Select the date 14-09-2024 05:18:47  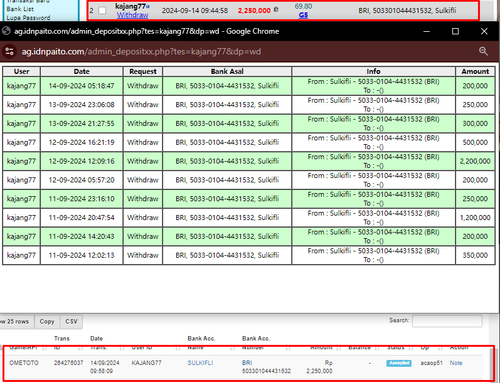(82, 86)
